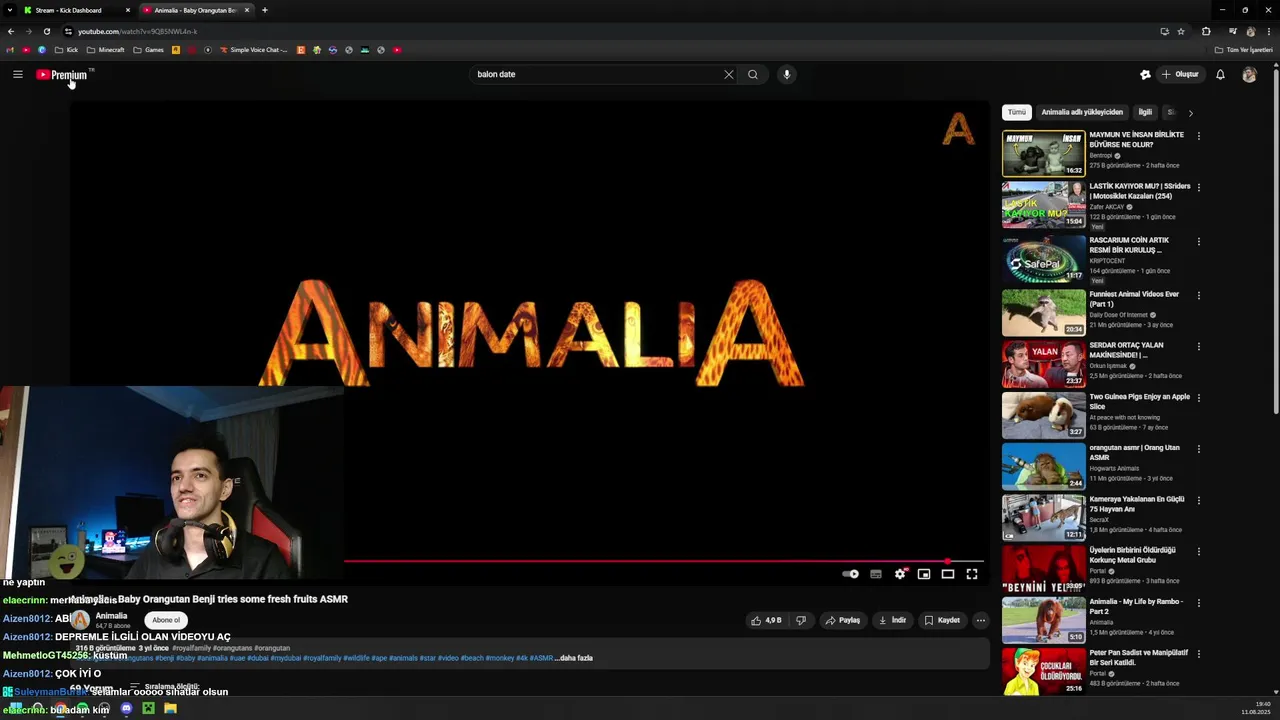Open Simple Voice Chat bookmark

pyautogui.click(x=254, y=50)
